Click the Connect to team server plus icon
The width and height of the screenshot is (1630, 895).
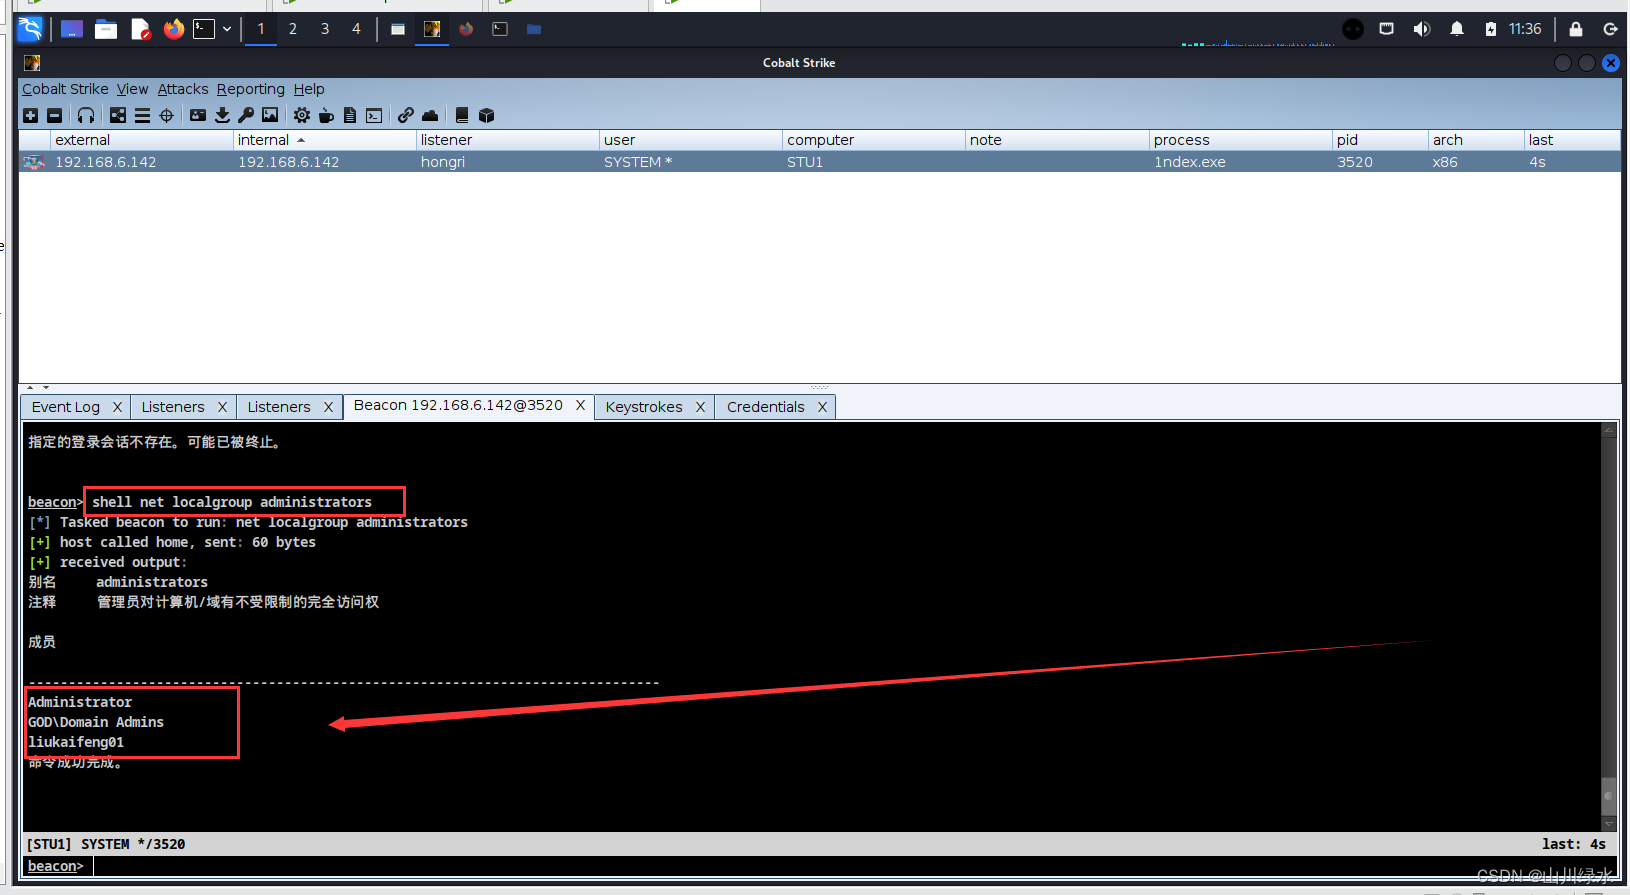pos(30,116)
